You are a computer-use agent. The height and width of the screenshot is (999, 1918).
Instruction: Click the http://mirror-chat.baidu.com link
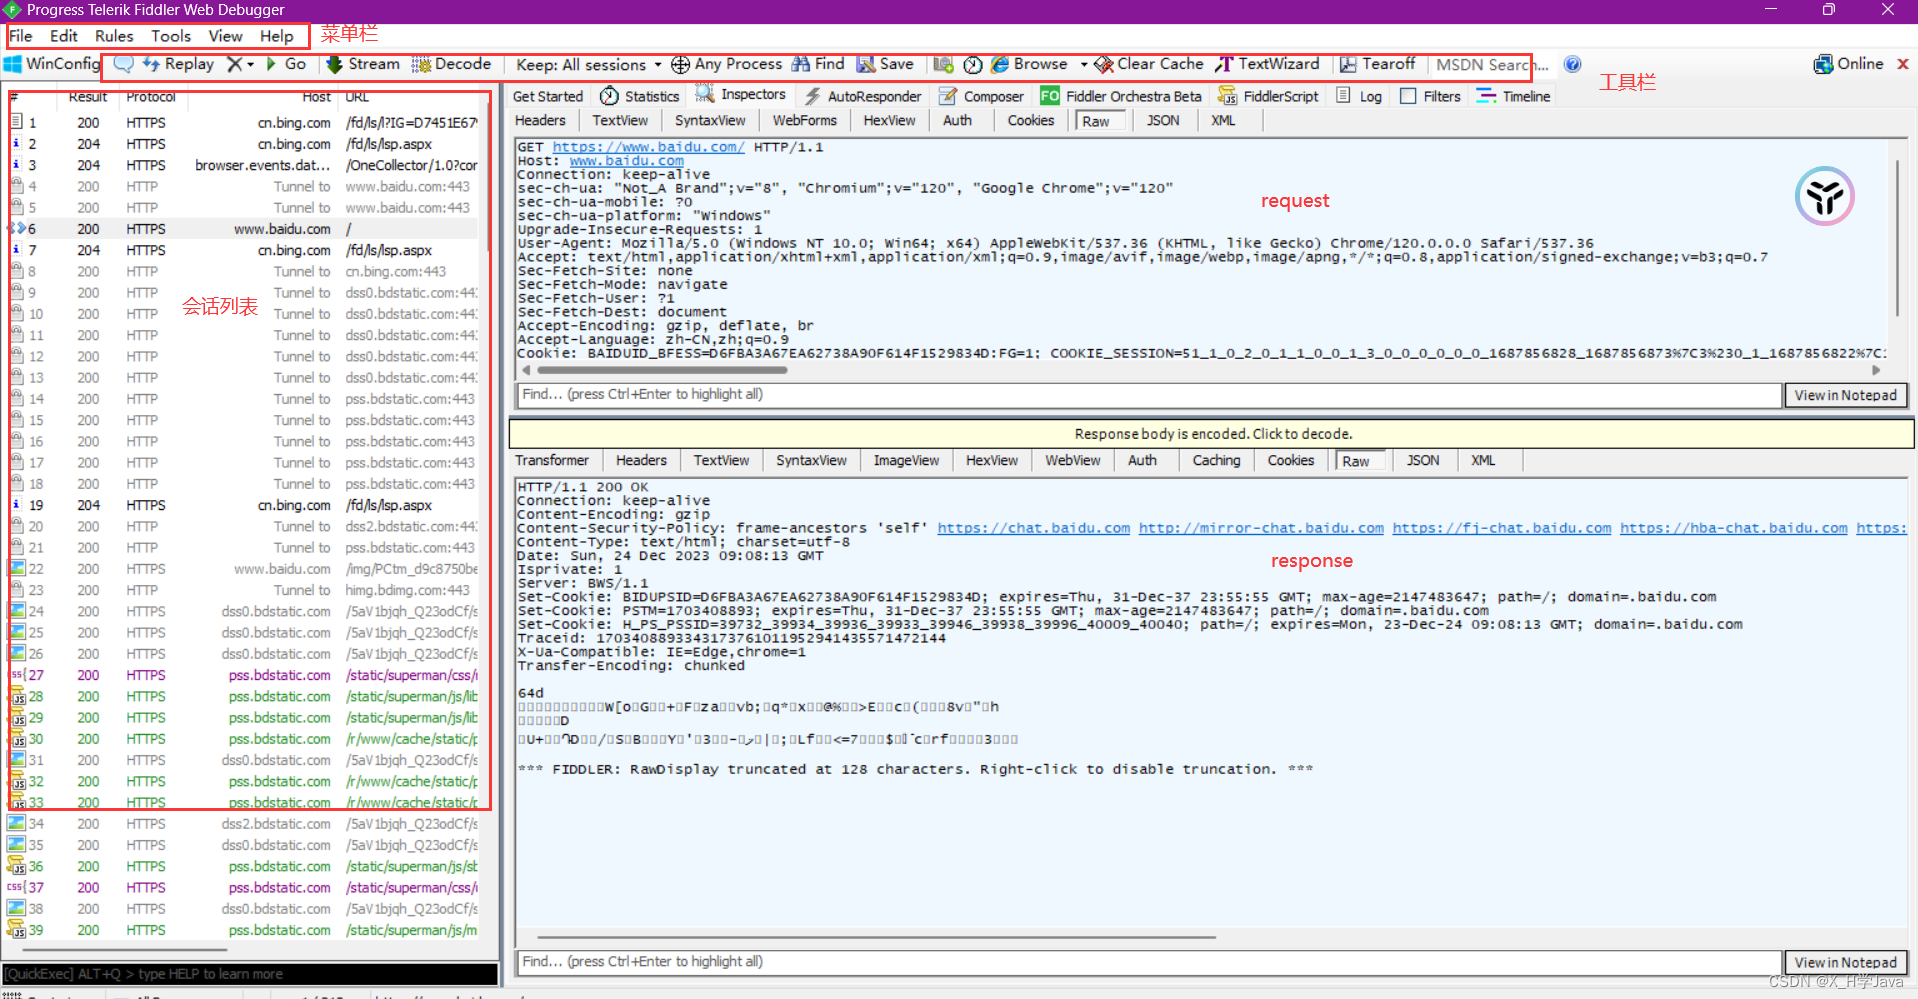(x=1261, y=528)
